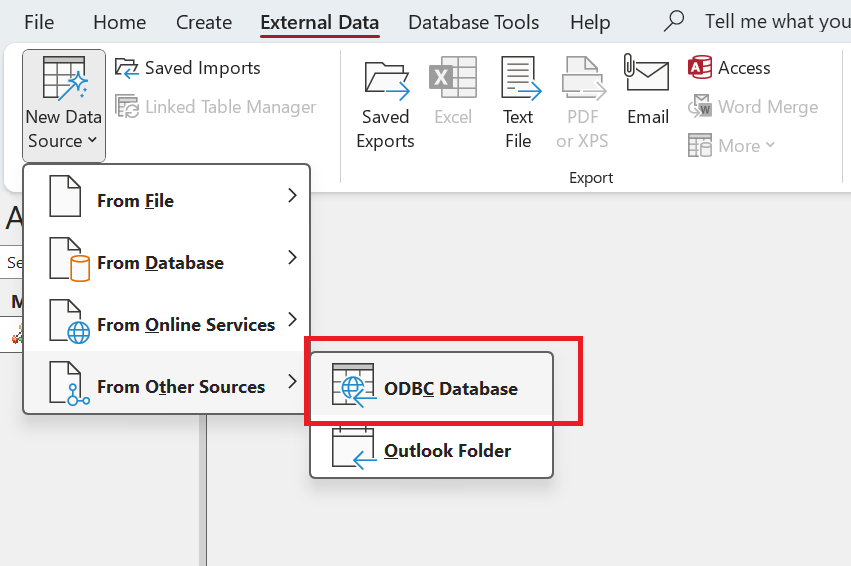Choose Outlook Folder option
The image size is (851, 566).
click(x=432, y=447)
